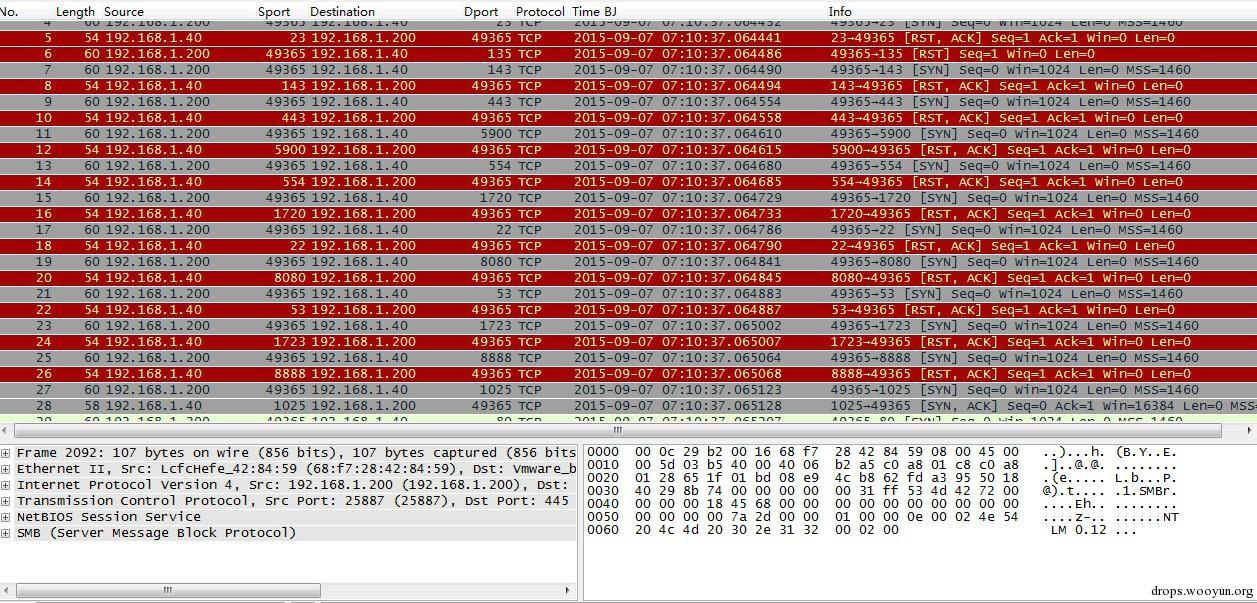Screen dimensions: 1257x603
Task: Sort packets by the No. column header
Action: point(10,12)
